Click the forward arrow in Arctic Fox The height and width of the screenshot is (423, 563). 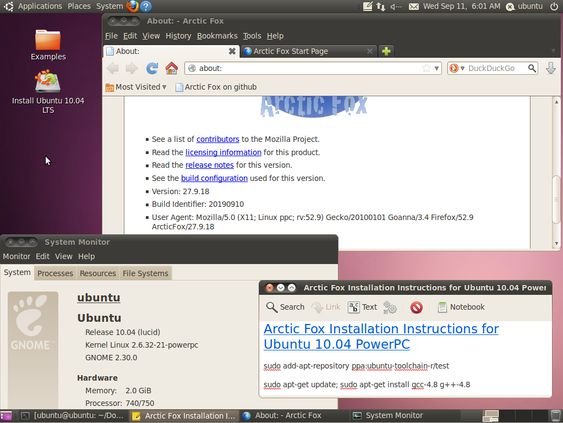(131, 68)
